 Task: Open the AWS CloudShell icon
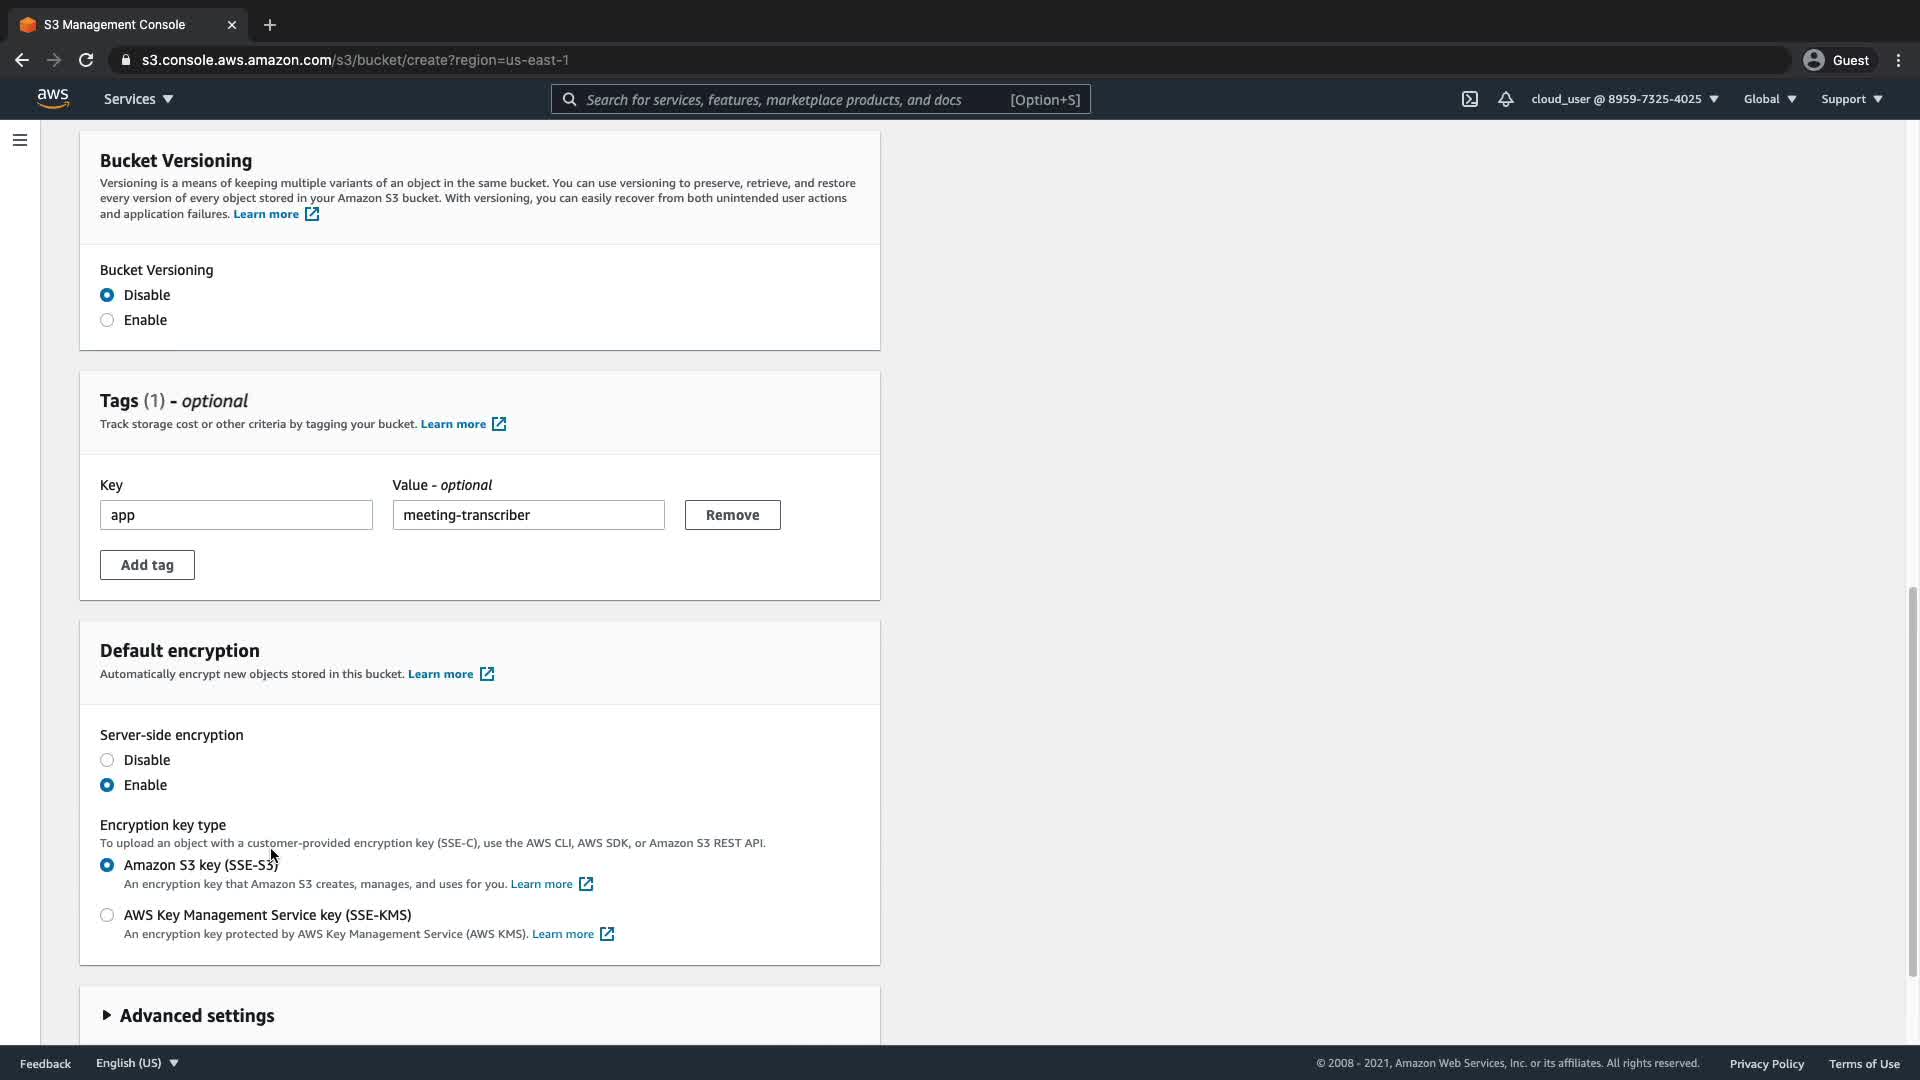tap(1469, 99)
